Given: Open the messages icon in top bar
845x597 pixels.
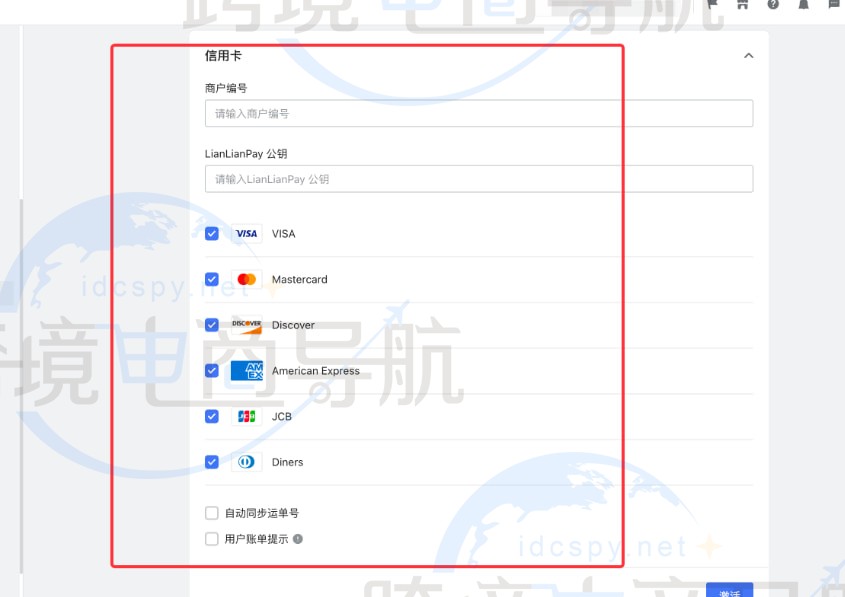Looking at the screenshot, I should coord(833,6).
